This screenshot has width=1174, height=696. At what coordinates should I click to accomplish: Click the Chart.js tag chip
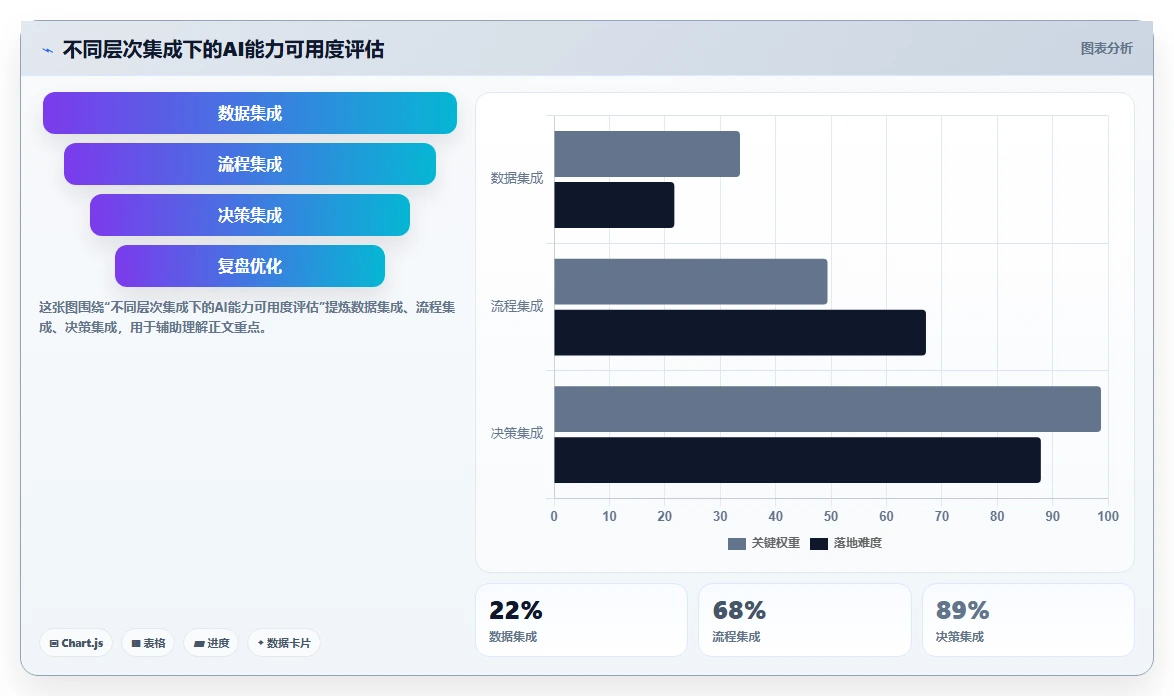tap(76, 643)
